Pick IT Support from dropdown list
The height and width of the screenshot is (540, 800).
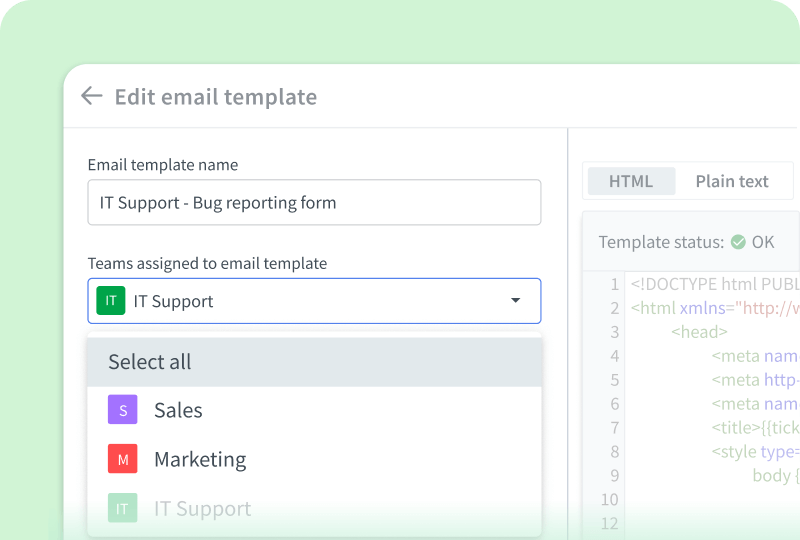click(x=202, y=508)
